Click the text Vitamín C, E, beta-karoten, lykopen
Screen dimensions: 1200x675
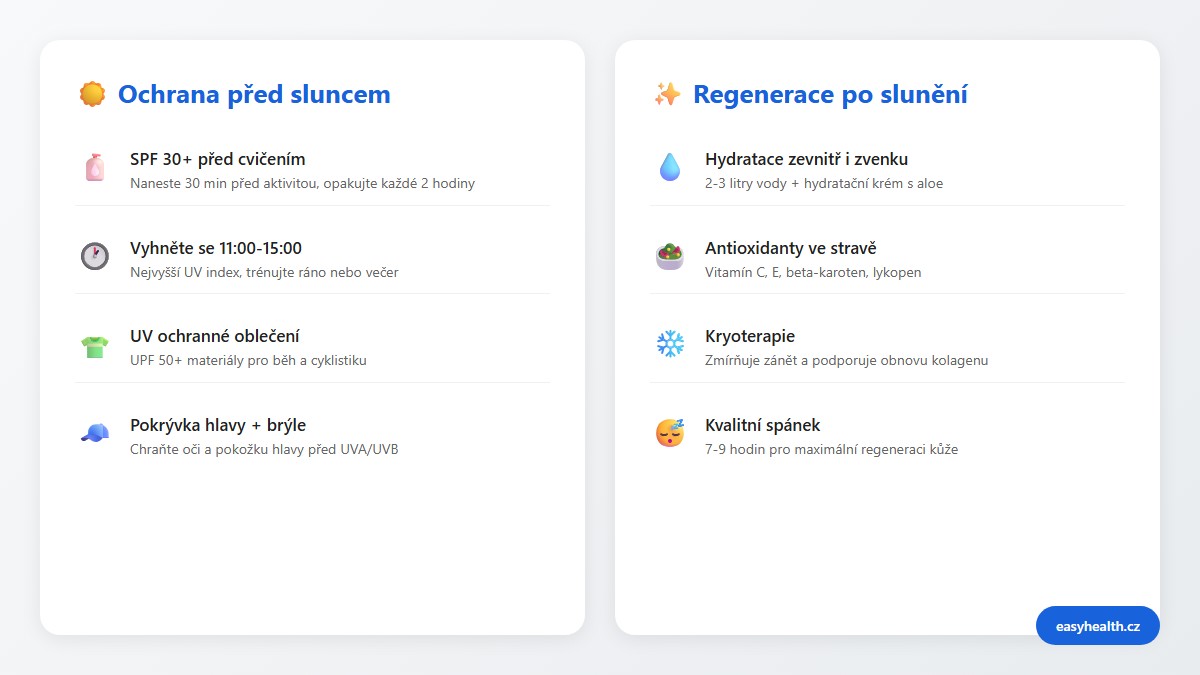coord(813,272)
